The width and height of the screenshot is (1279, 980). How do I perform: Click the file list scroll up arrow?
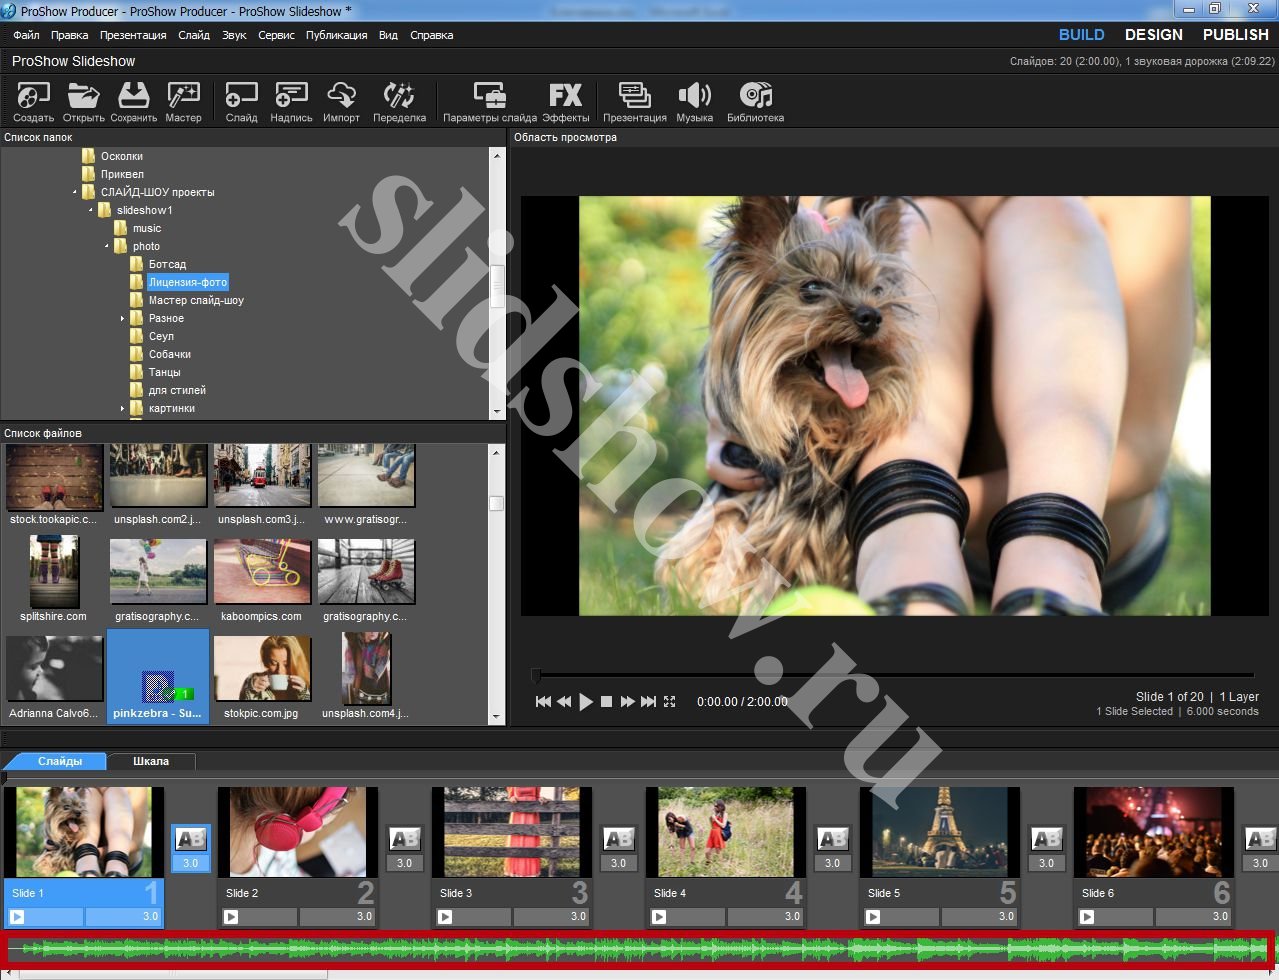click(x=497, y=452)
